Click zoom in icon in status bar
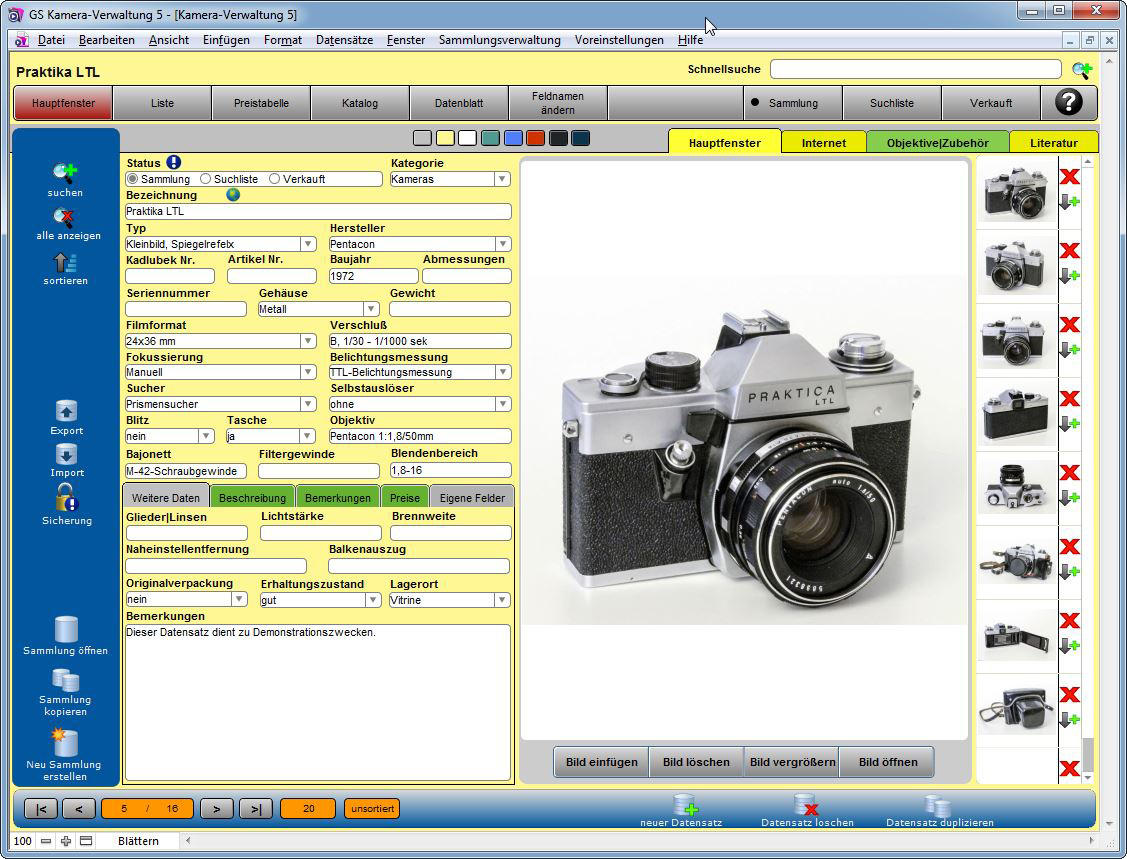This screenshot has height=859, width=1127. point(65,840)
